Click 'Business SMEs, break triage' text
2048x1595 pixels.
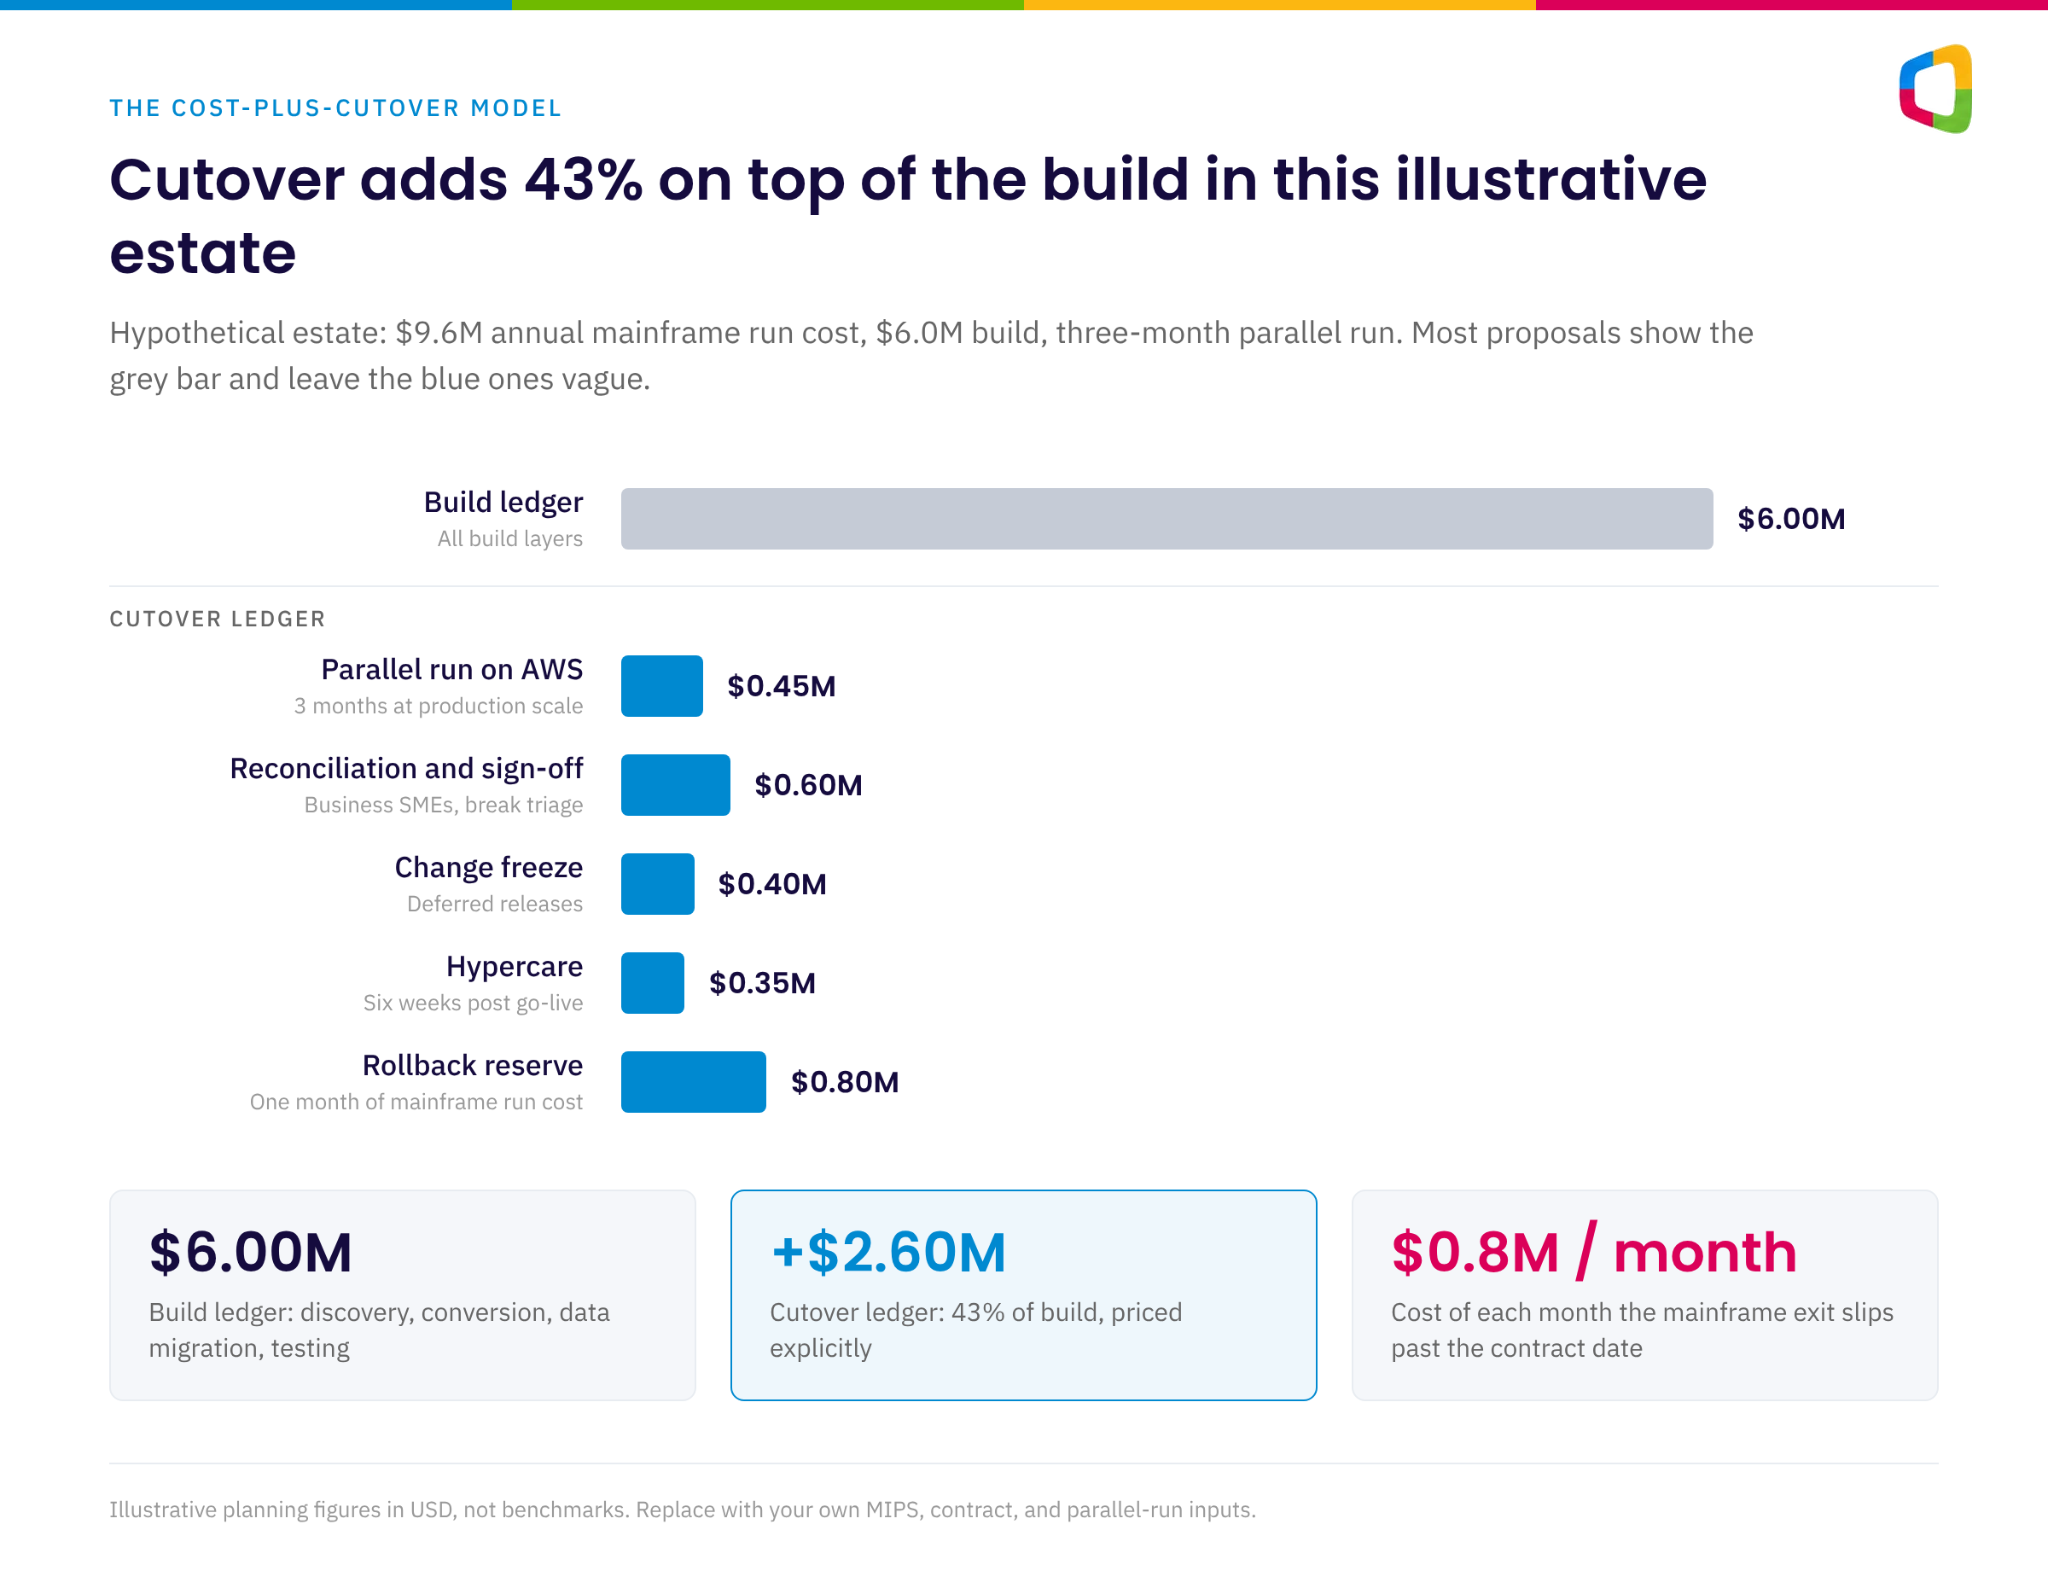click(x=443, y=805)
